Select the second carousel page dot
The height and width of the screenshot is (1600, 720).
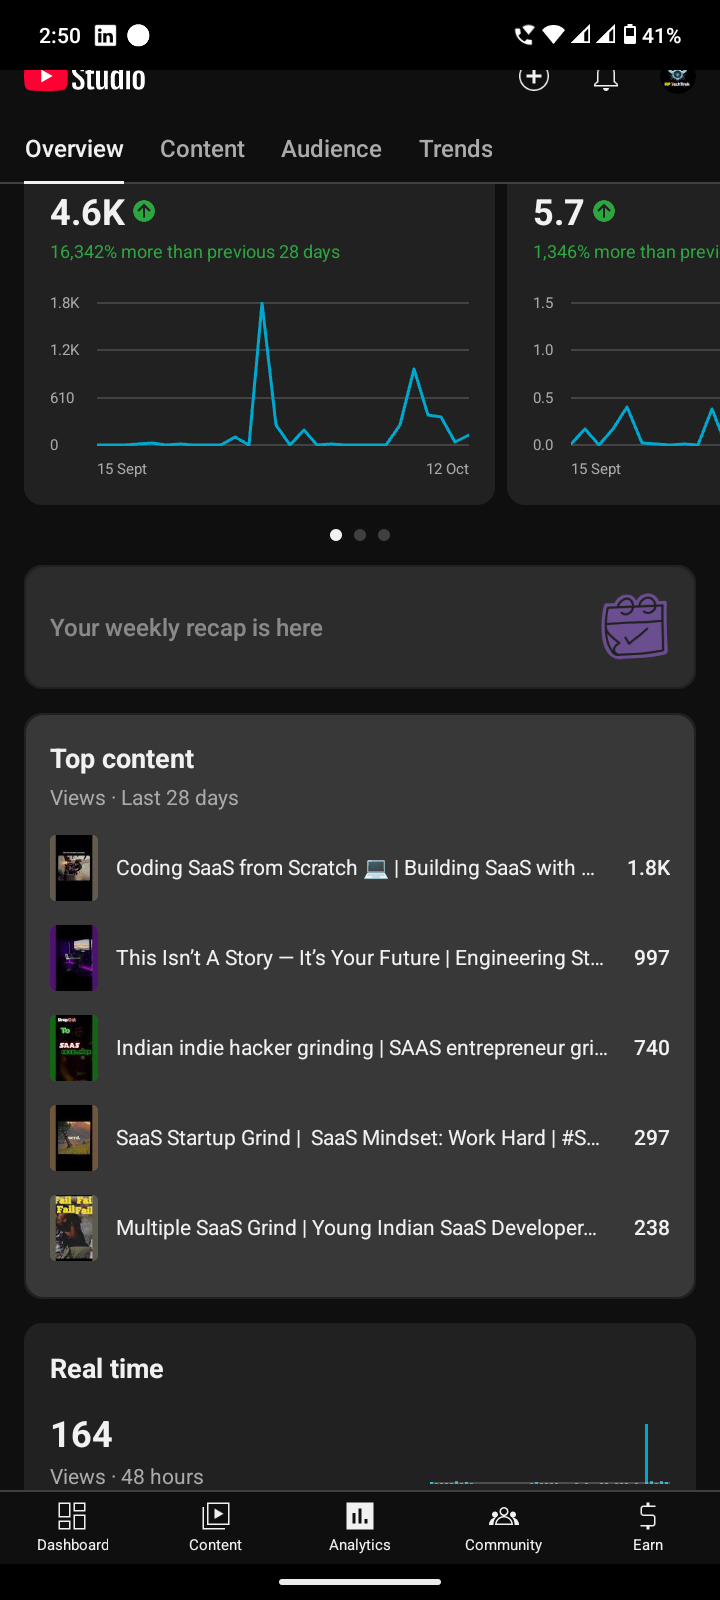click(x=360, y=535)
